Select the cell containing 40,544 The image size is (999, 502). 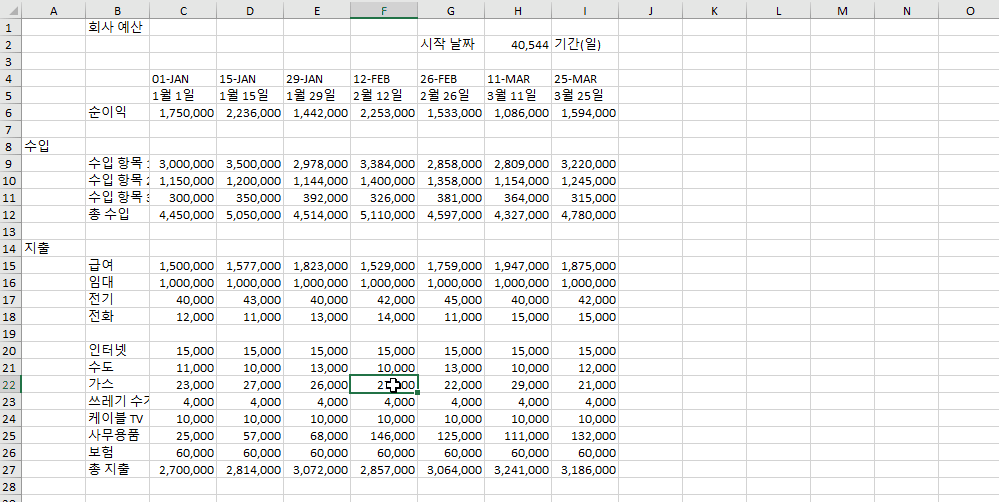pyautogui.click(x=518, y=45)
